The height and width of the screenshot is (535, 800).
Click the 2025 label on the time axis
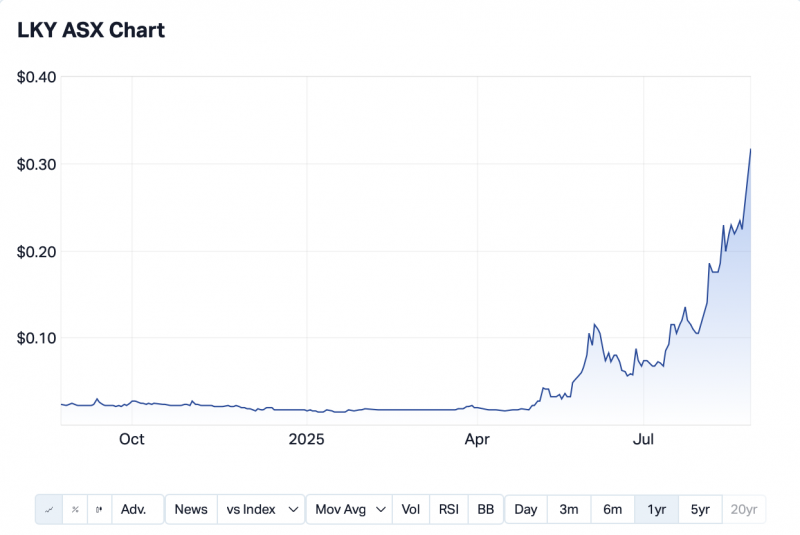pyautogui.click(x=307, y=439)
